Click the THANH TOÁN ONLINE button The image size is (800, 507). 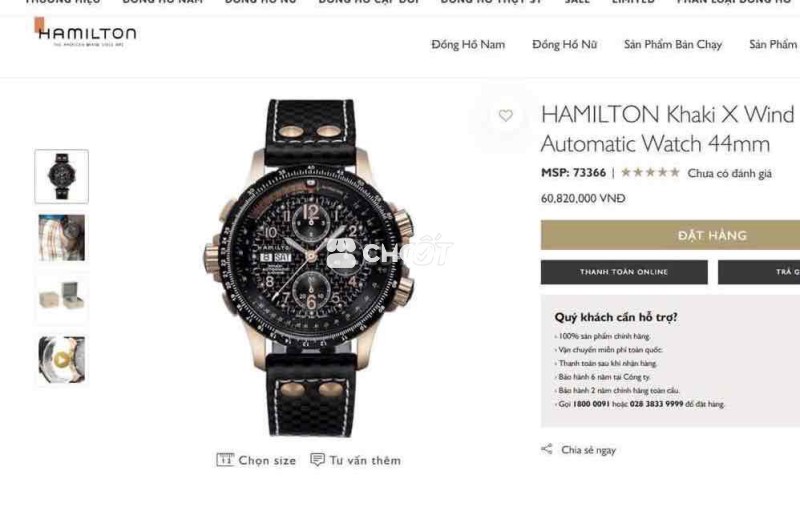[x=624, y=272]
